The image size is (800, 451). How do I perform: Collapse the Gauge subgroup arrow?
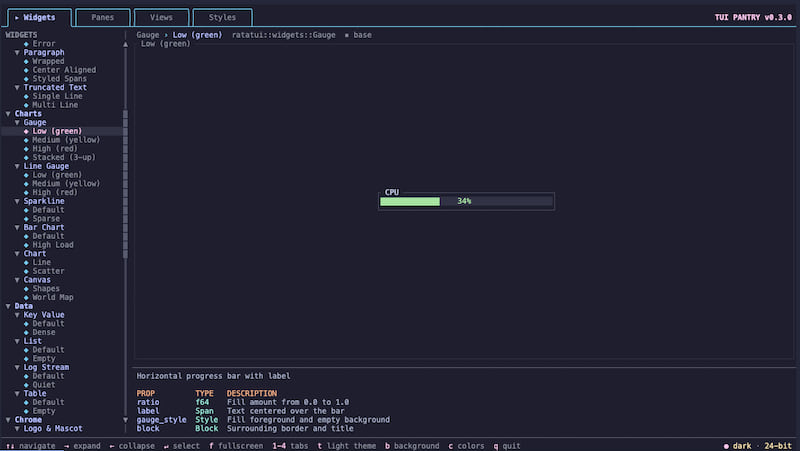coord(17,122)
